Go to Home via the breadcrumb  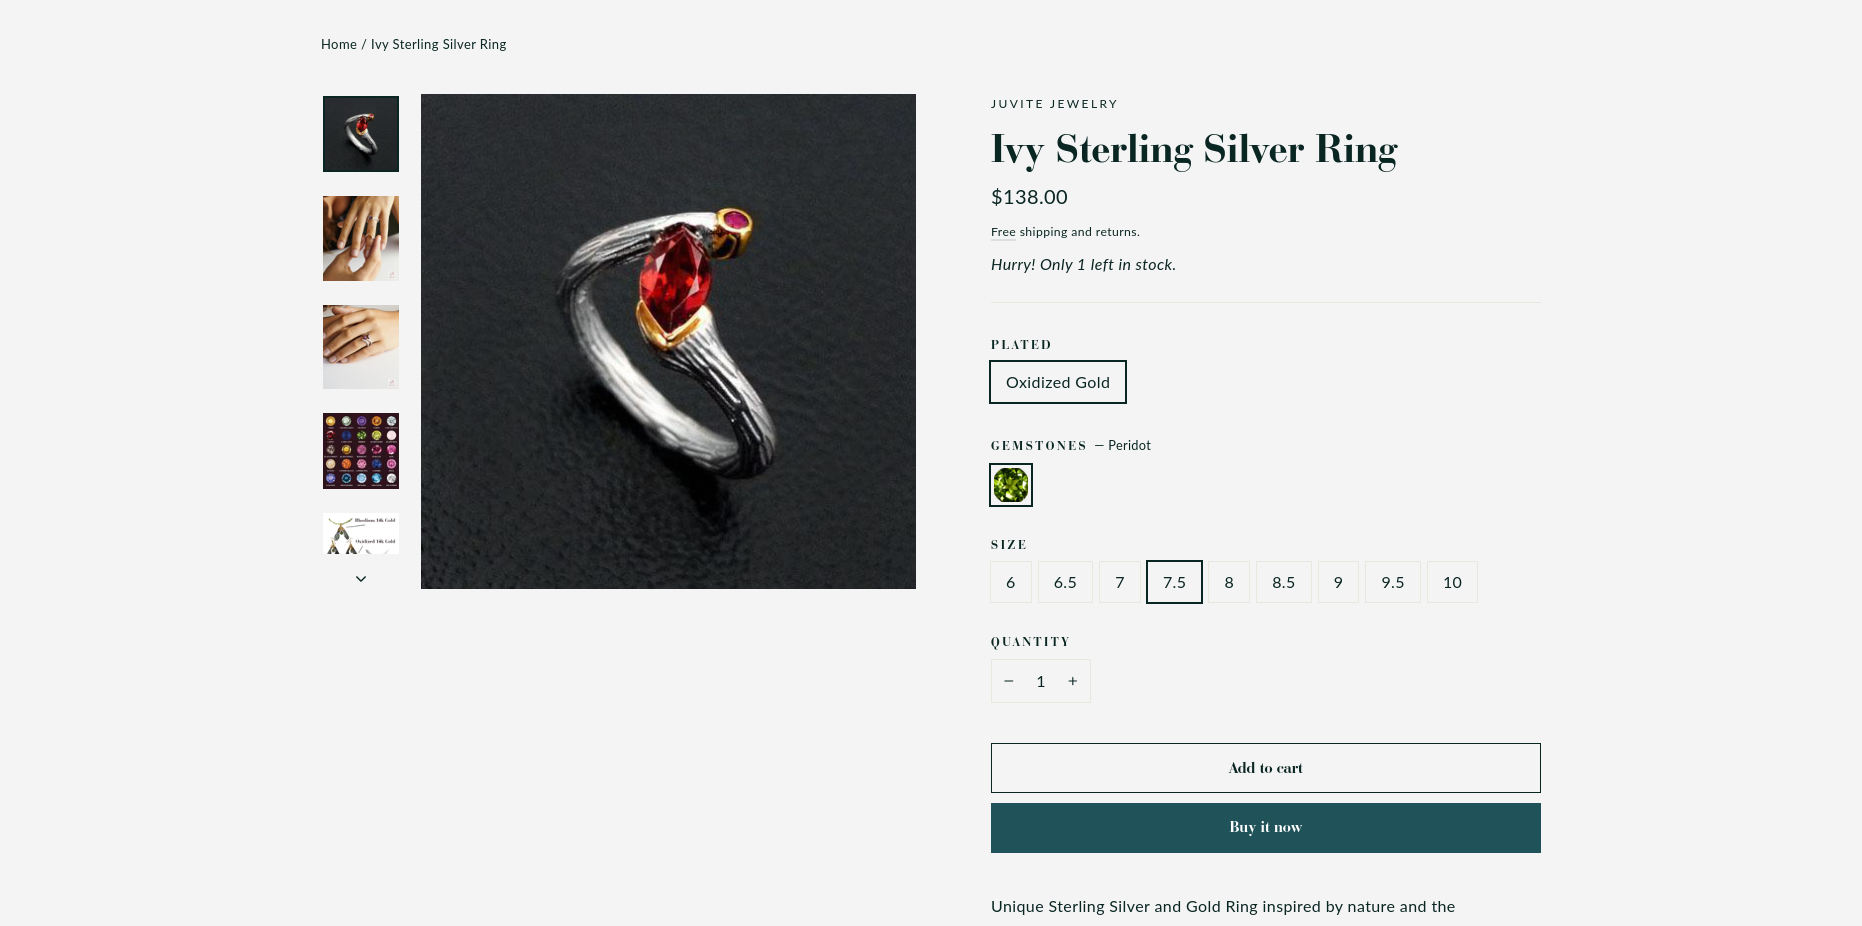tap(339, 44)
